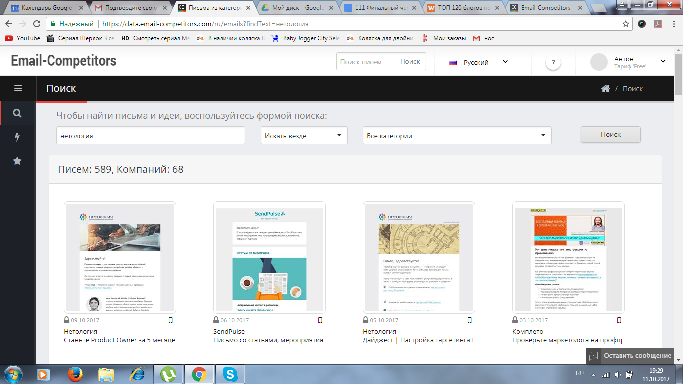Viewport: 683px width, 384px height.
Task: Open the SendPulse email thumbnail
Action: coord(269,257)
